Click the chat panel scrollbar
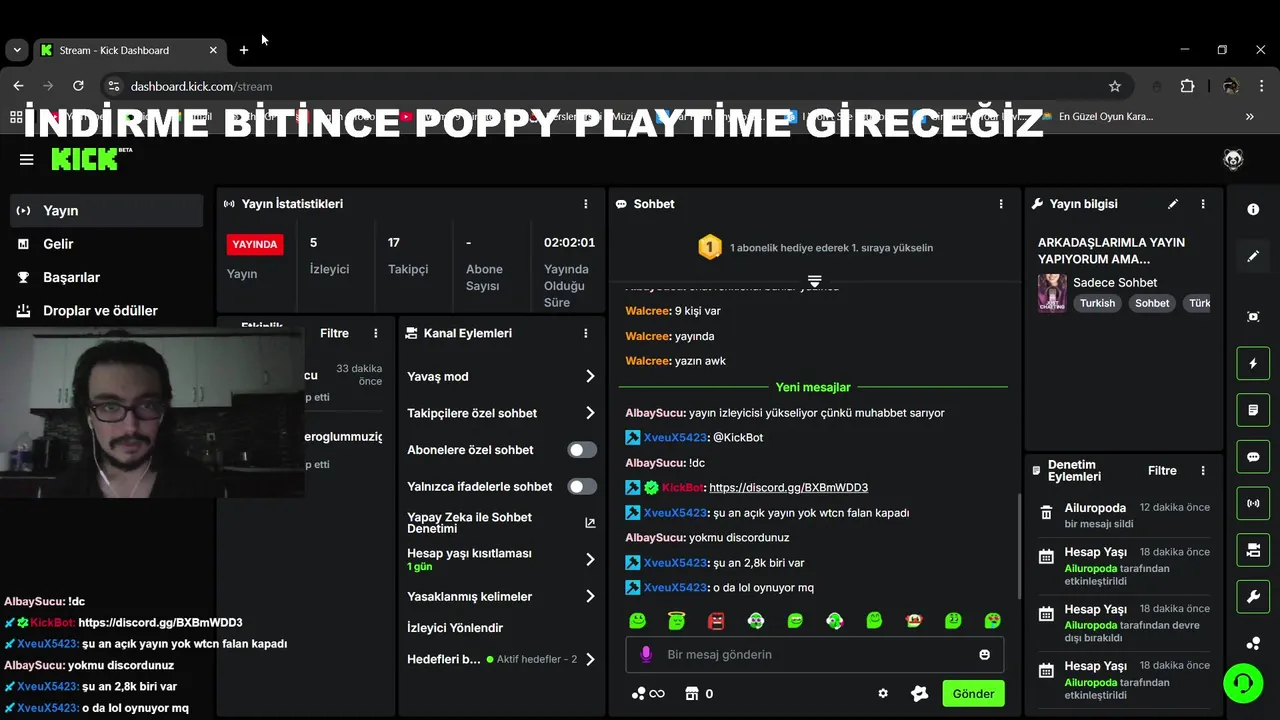 1017,545
